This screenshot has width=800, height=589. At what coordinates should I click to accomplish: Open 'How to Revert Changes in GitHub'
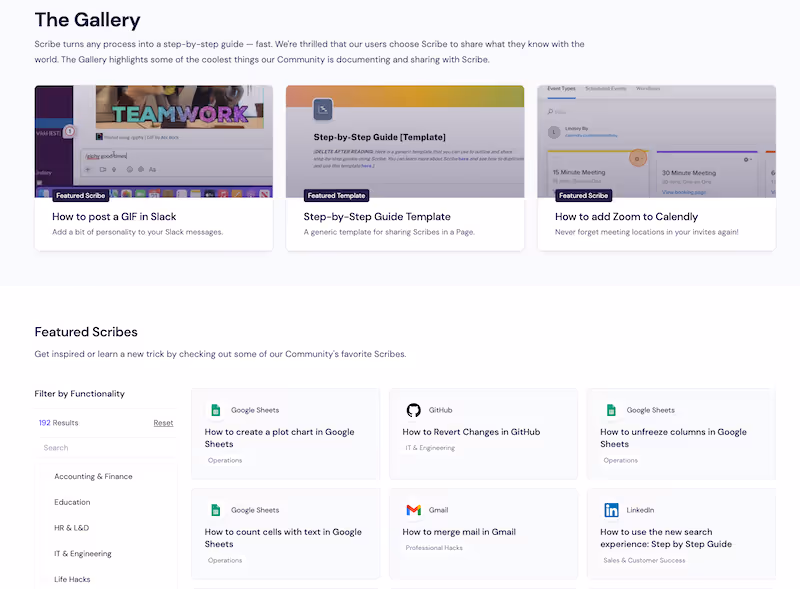click(471, 432)
